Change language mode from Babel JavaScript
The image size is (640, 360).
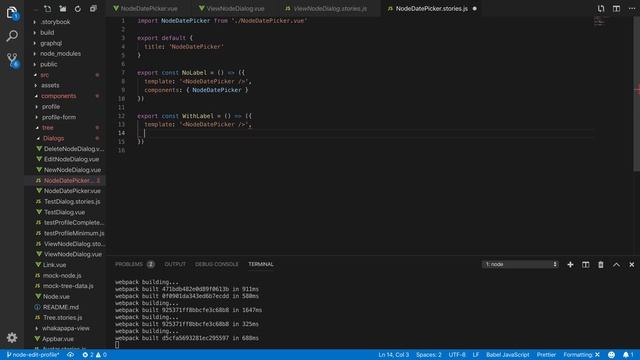point(508,355)
